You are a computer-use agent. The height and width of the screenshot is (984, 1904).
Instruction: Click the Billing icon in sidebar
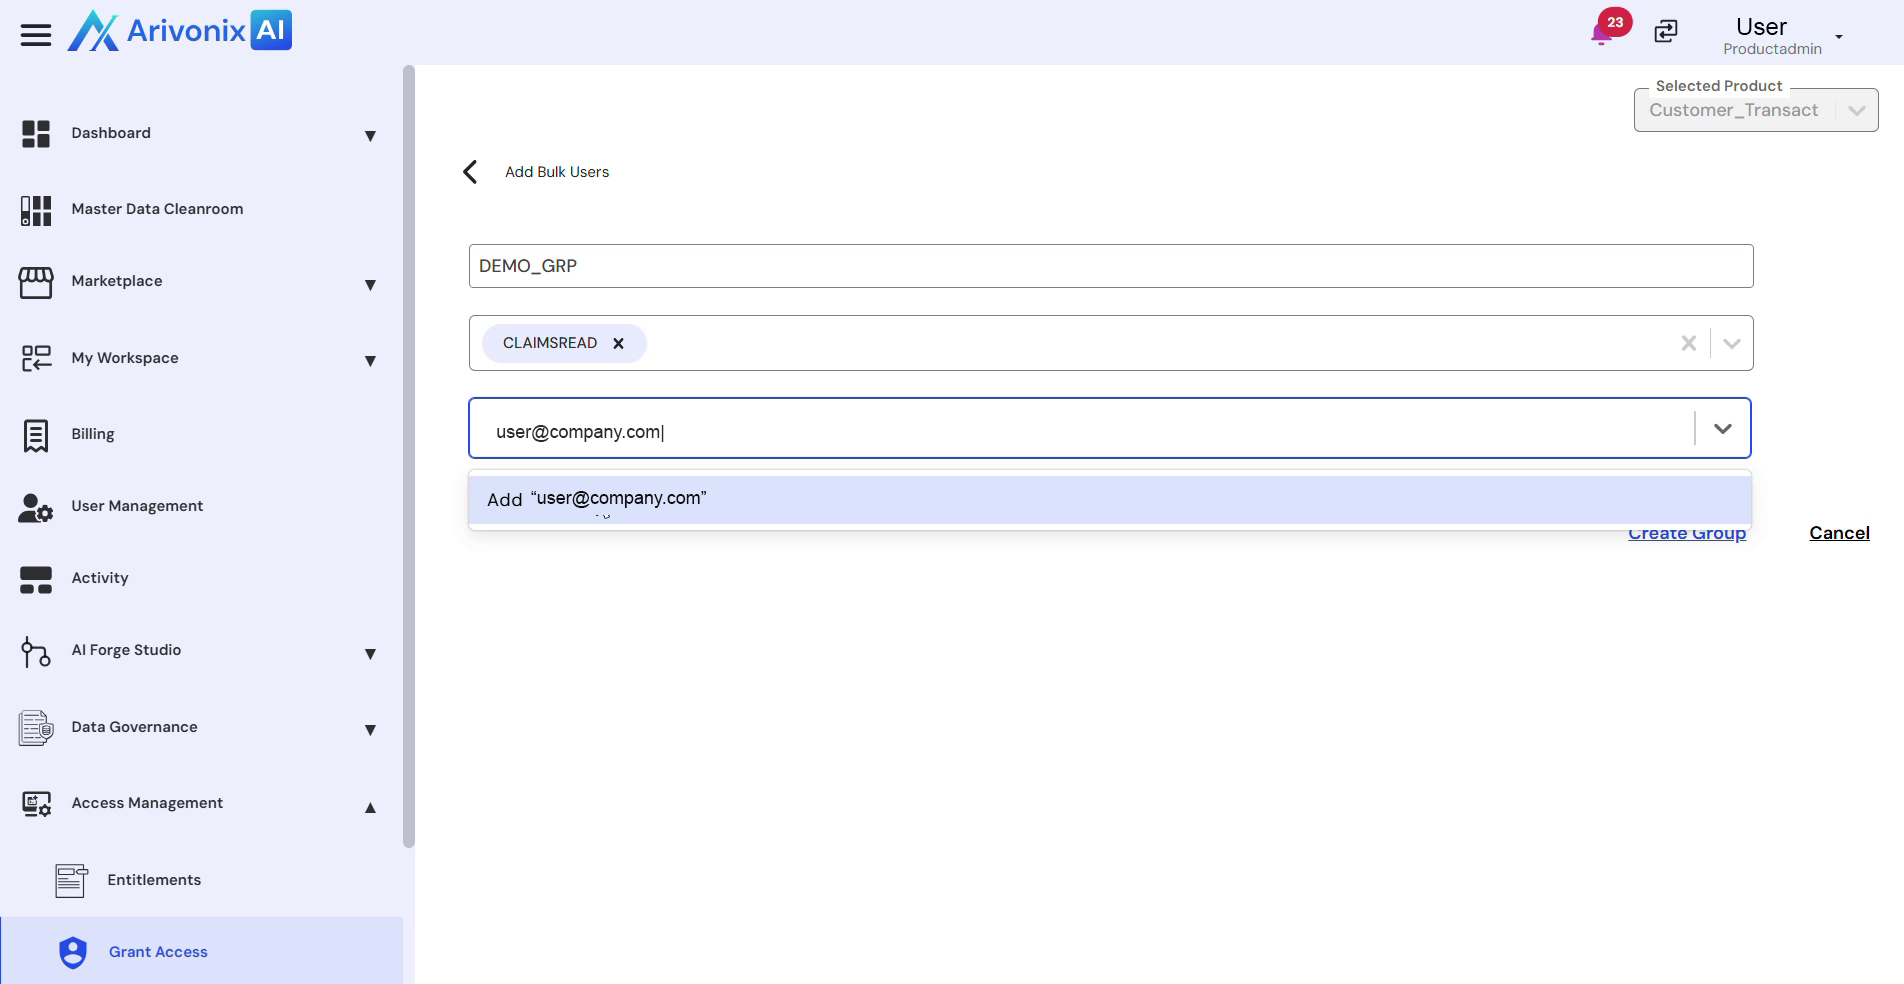pyautogui.click(x=36, y=435)
